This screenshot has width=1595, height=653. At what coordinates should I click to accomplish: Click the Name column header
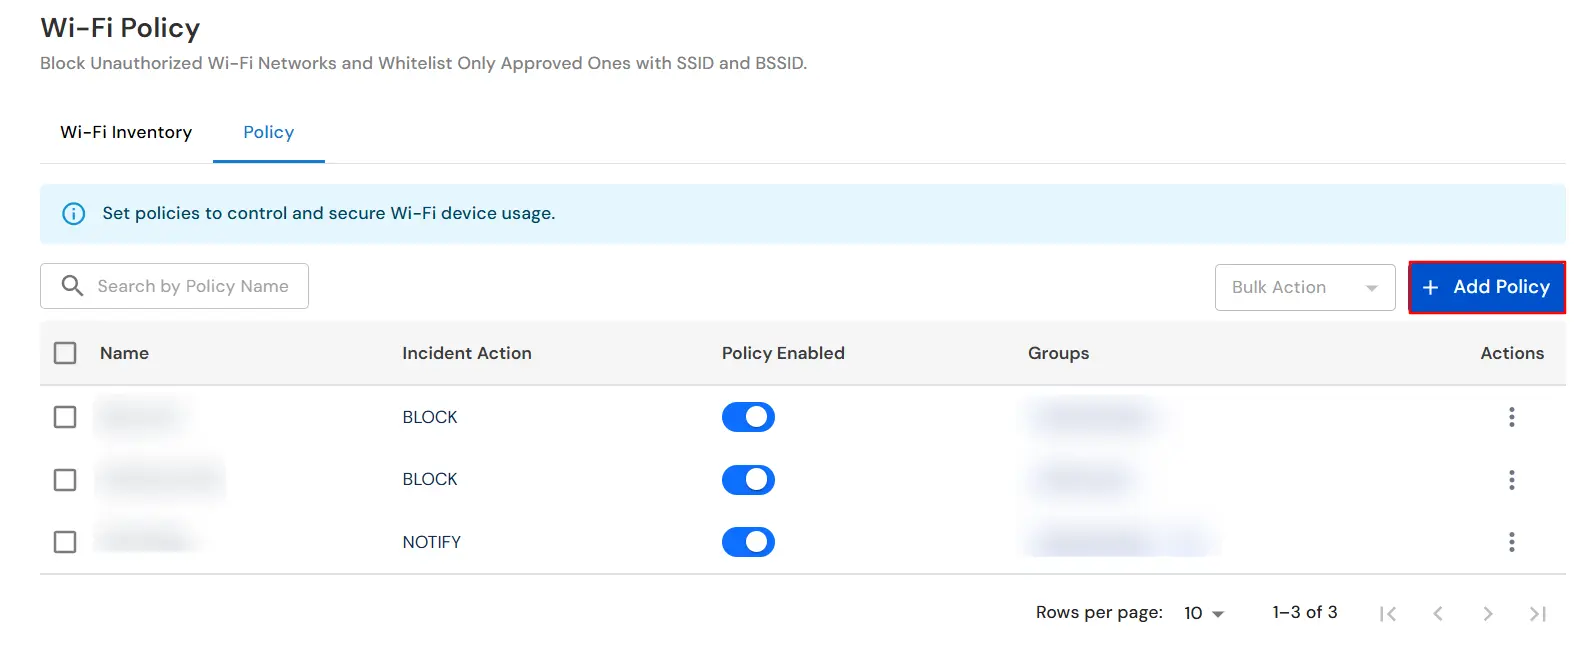[x=124, y=353]
